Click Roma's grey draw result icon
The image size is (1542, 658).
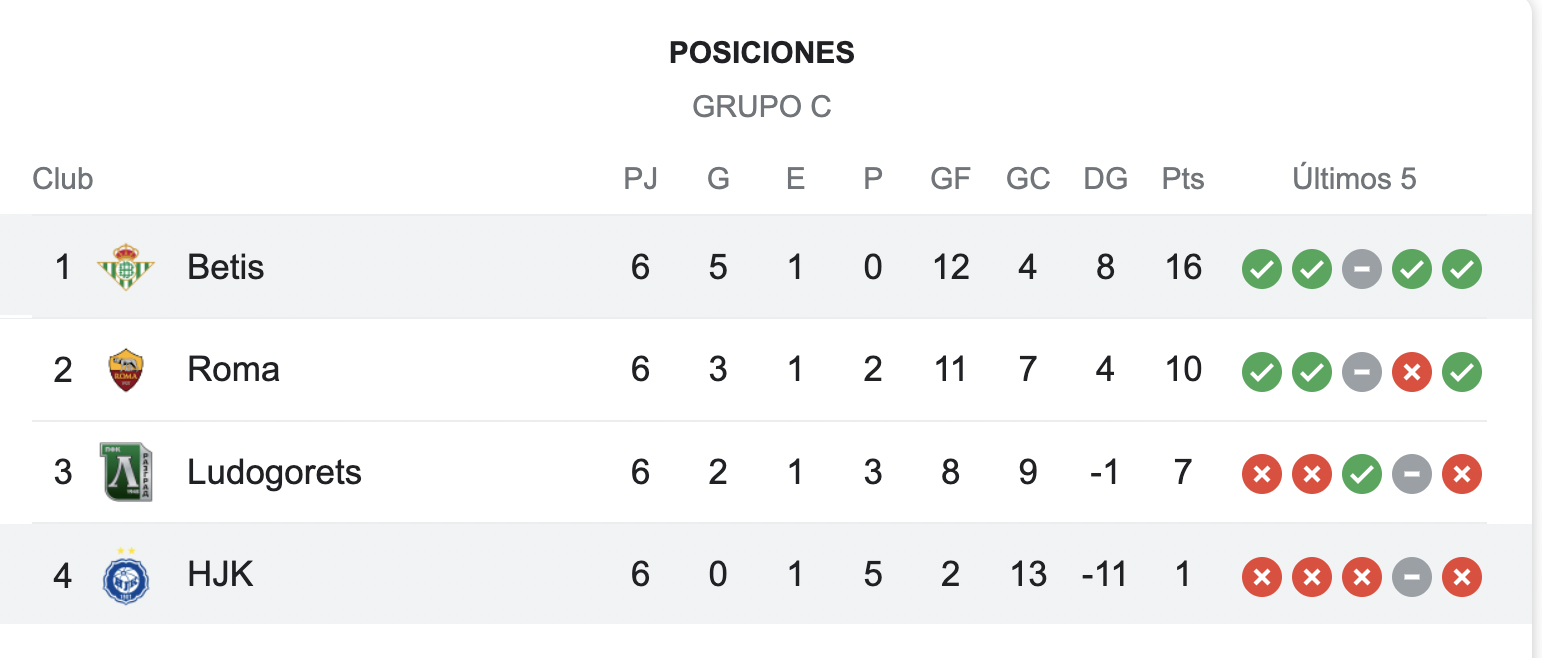(1362, 371)
